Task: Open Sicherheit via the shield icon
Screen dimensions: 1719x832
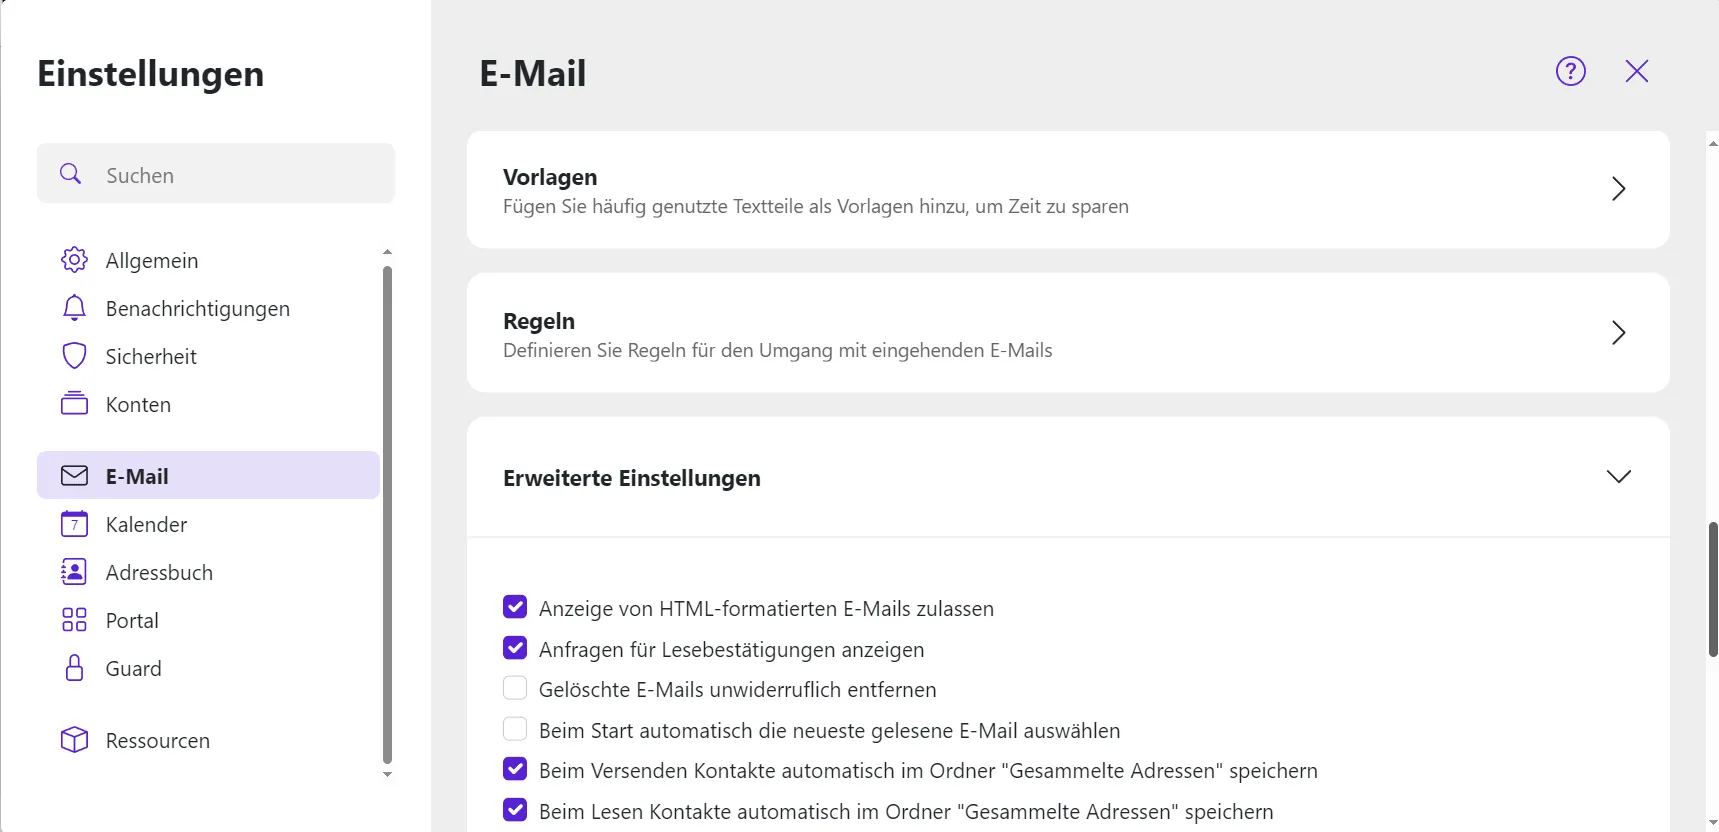Action: [x=73, y=355]
